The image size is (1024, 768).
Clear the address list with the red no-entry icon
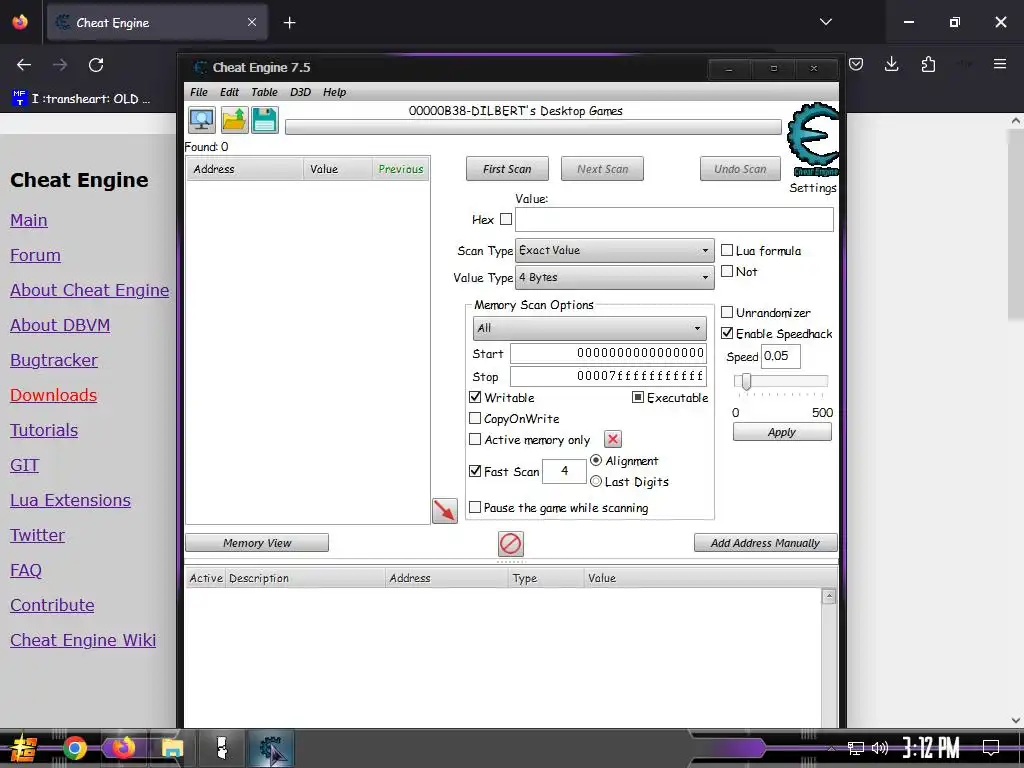click(x=511, y=543)
